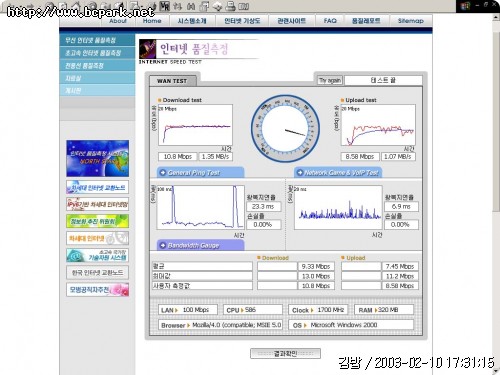Open the Sitemap menu item
Image resolution: width=500 pixels, height=375 pixels.
411,21
